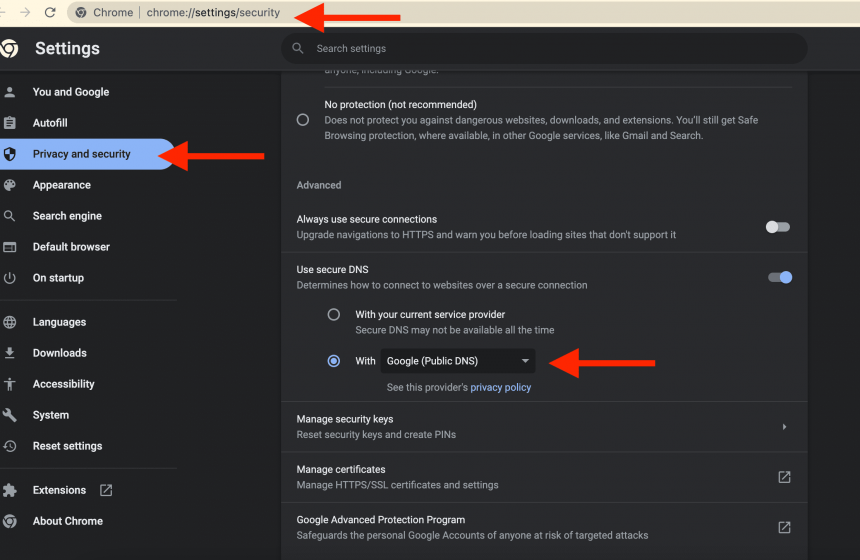
Task: Click the person icon for You and Google
Action: [x=9, y=92]
